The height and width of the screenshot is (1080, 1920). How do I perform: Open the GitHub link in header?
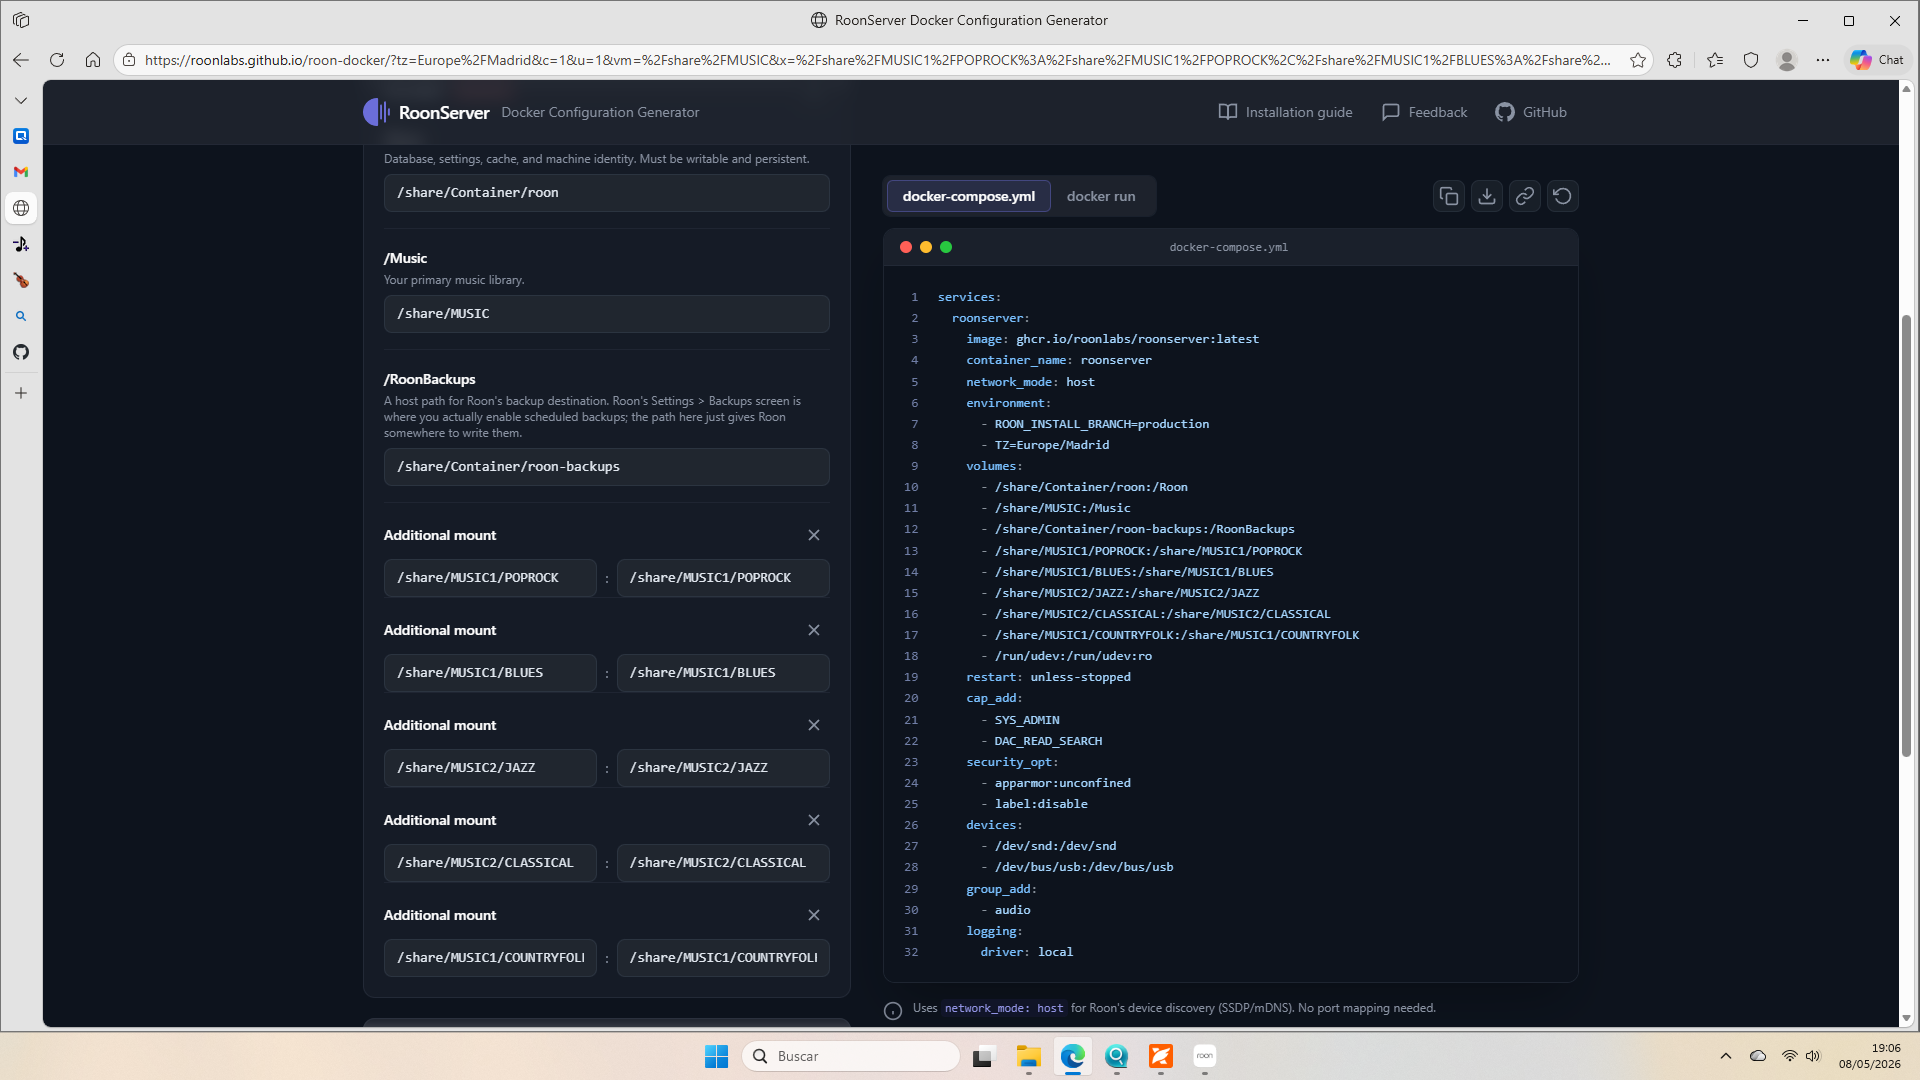[1531, 112]
